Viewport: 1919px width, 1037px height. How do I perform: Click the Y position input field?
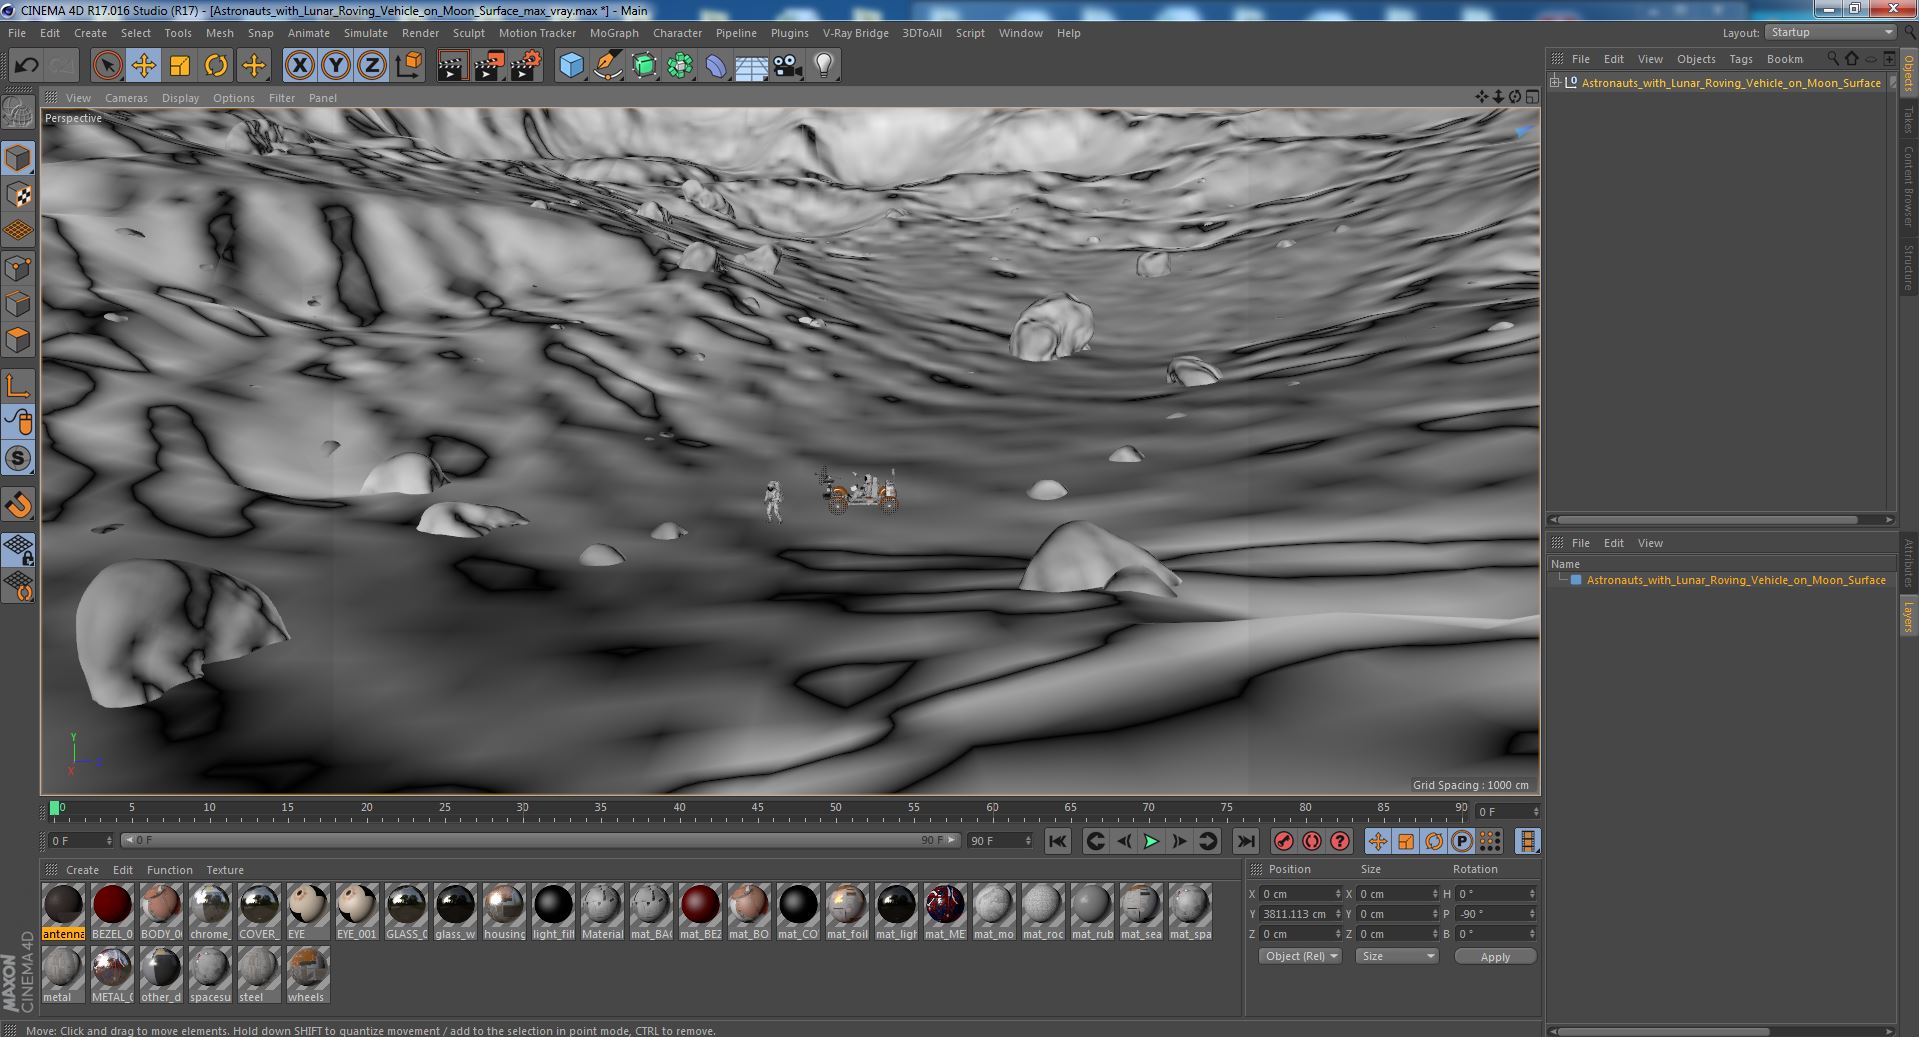pyautogui.click(x=1296, y=914)
